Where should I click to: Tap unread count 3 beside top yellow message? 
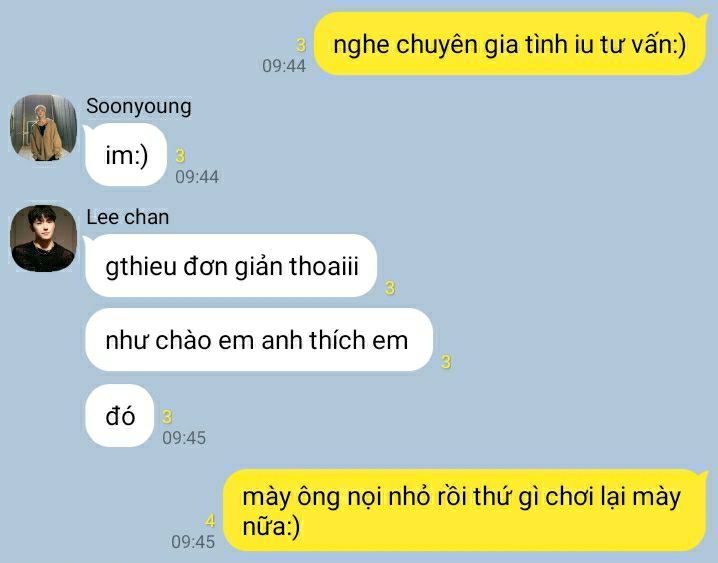[x=301, y=45]
